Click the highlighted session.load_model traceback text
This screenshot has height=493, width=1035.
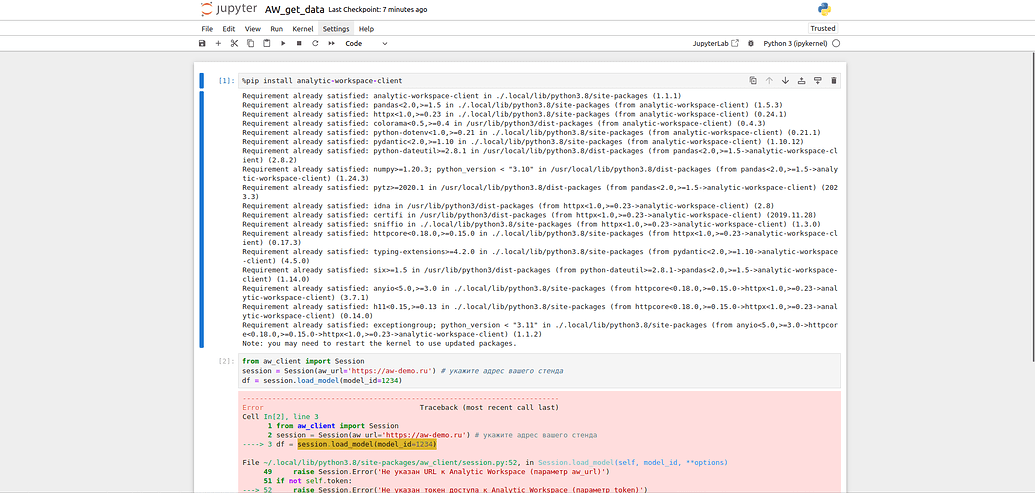coord(367,444)
